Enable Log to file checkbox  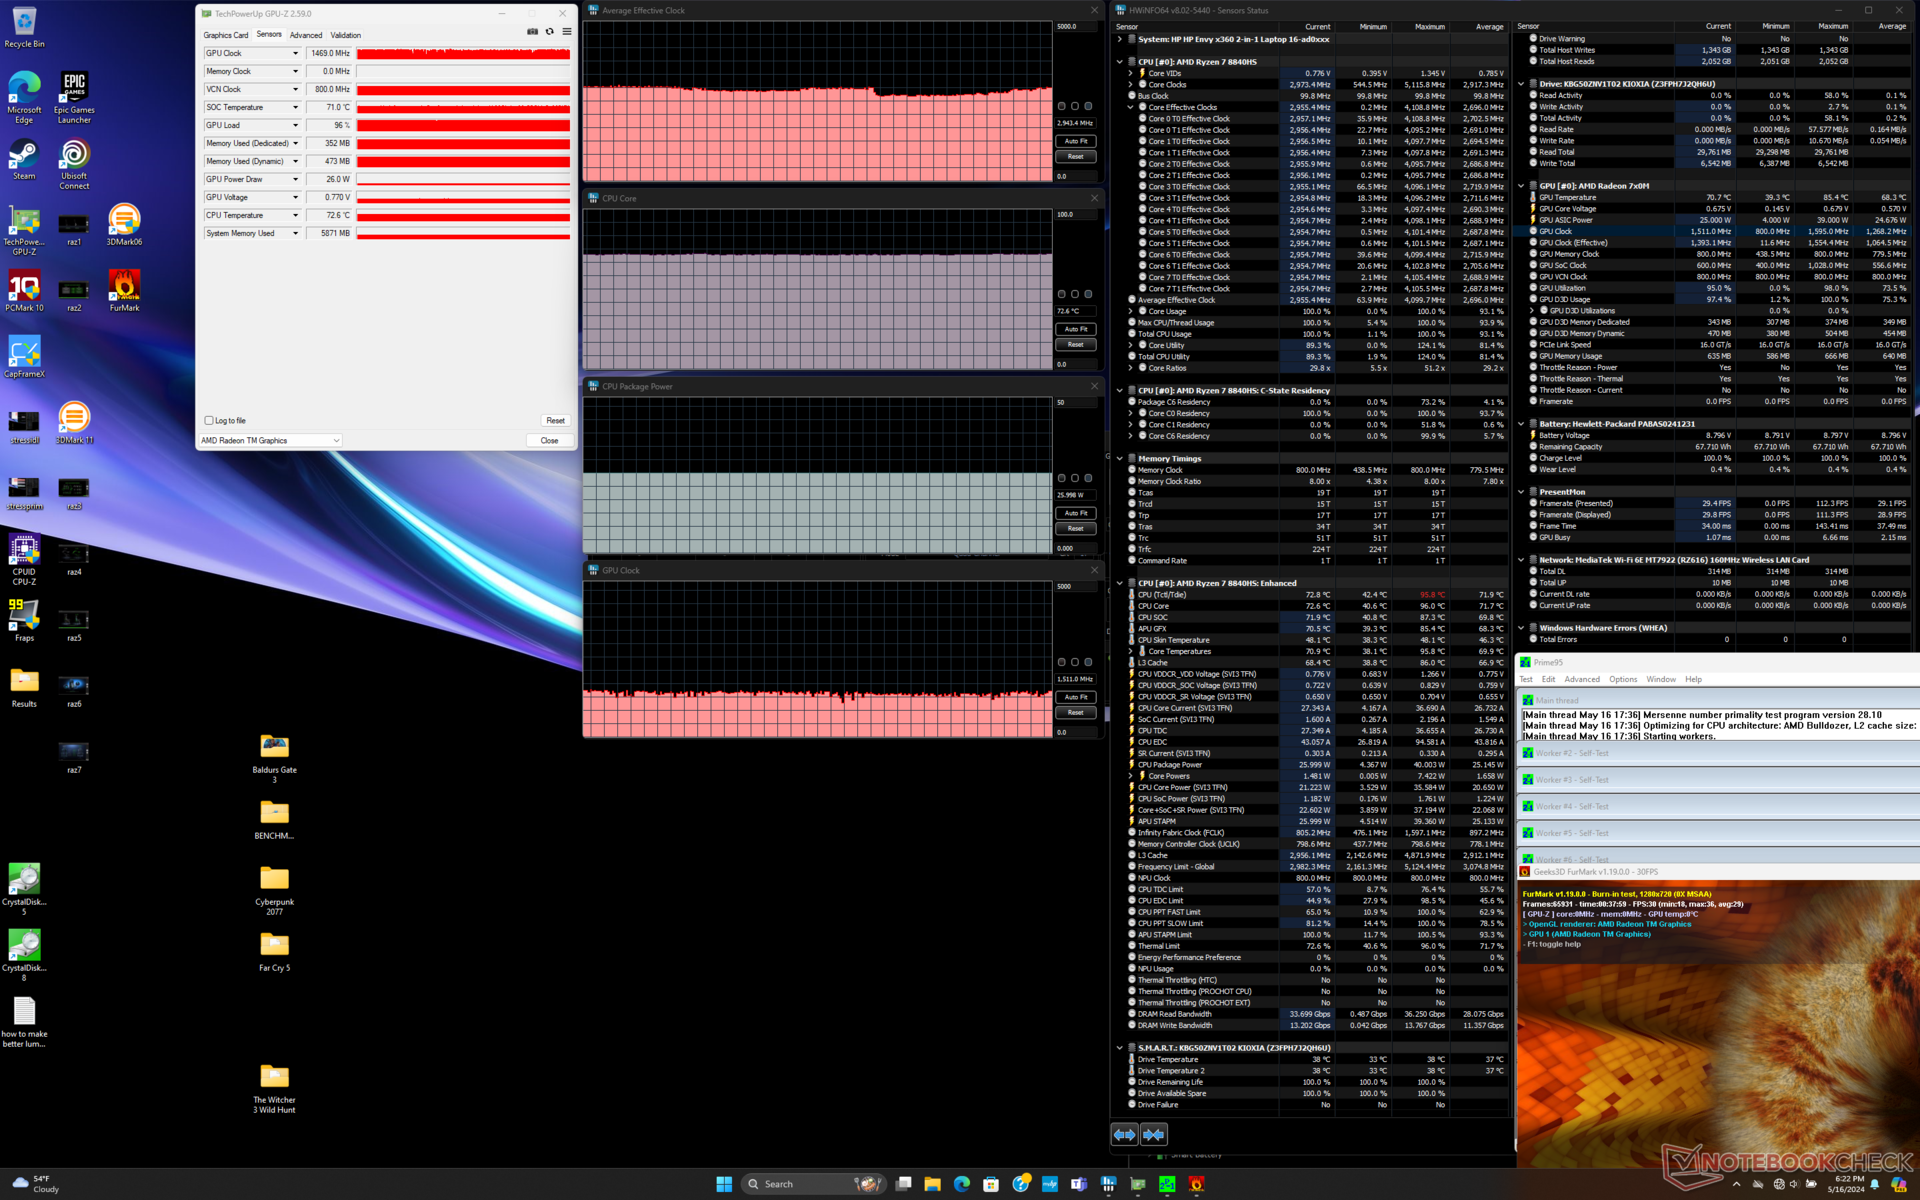tap(209, 421)
